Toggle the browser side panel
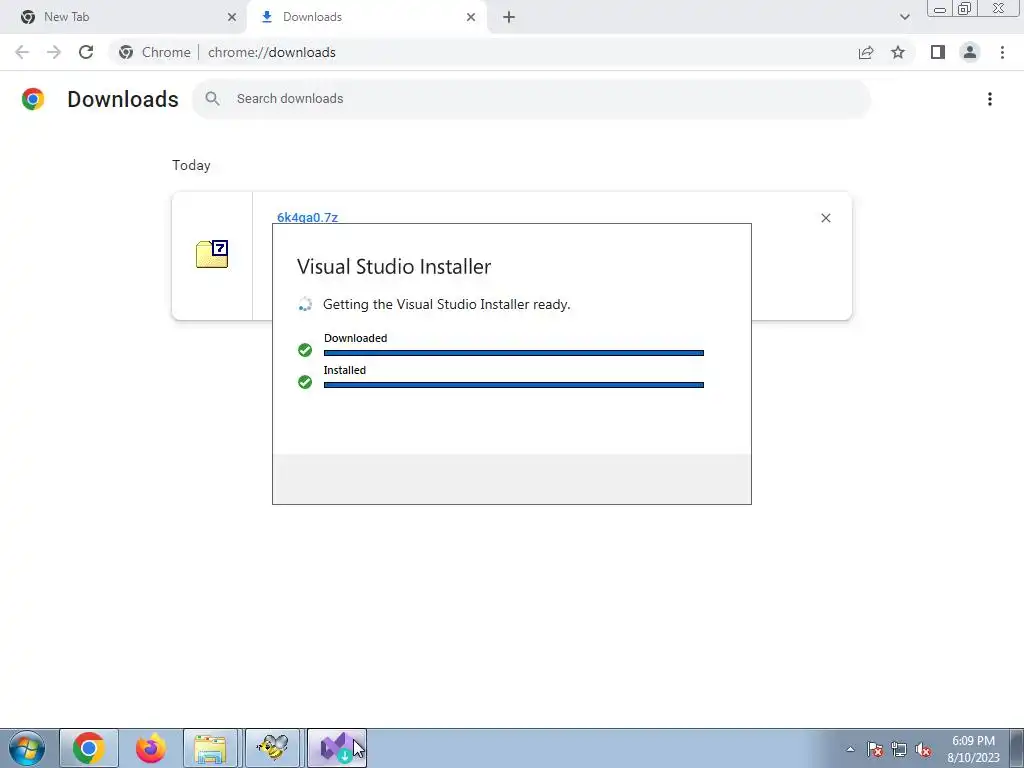This screenshot has width=1024, height=768. [938, 52]
